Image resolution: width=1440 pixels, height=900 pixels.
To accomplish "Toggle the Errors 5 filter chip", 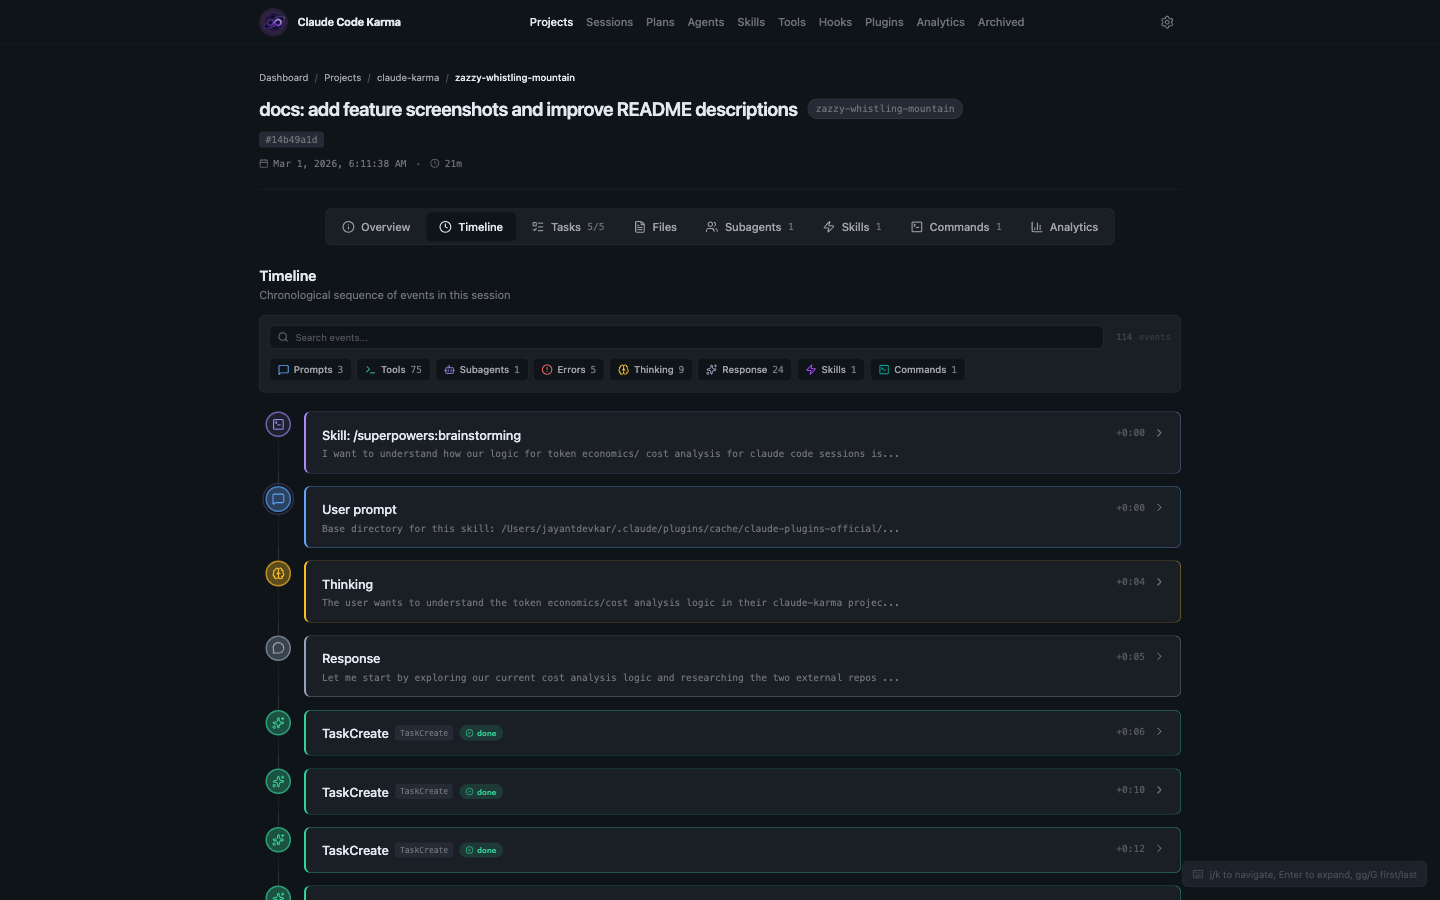I will [x=568, y=370].
